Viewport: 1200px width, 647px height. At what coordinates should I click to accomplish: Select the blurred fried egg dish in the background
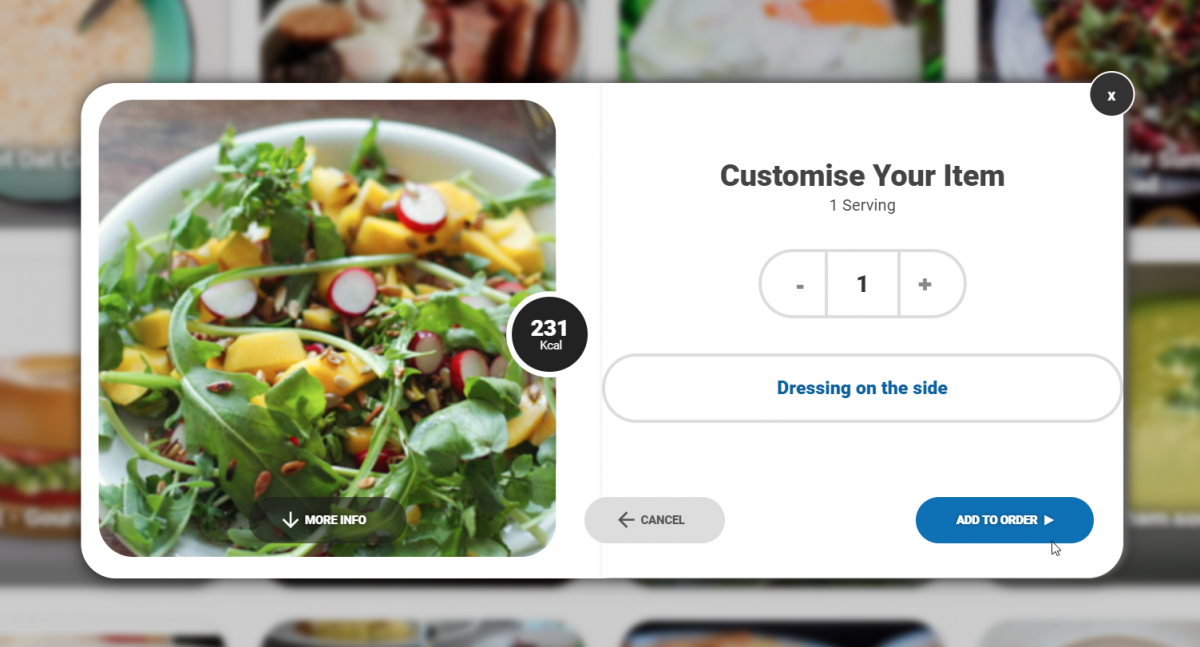768,38
